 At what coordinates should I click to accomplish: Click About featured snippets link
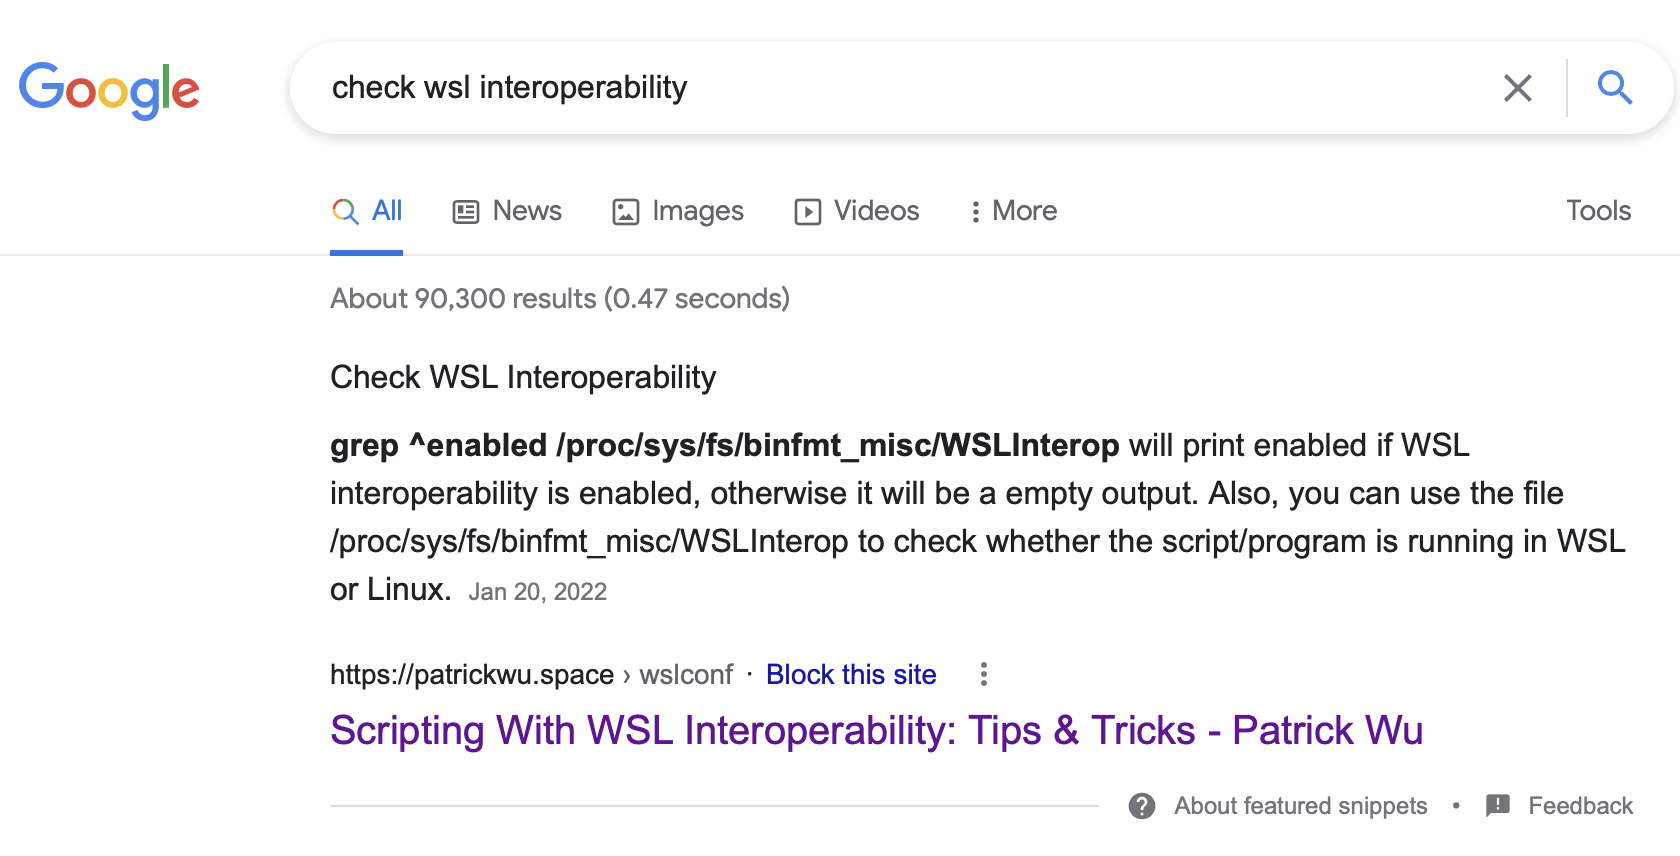tap(1300, 806)
